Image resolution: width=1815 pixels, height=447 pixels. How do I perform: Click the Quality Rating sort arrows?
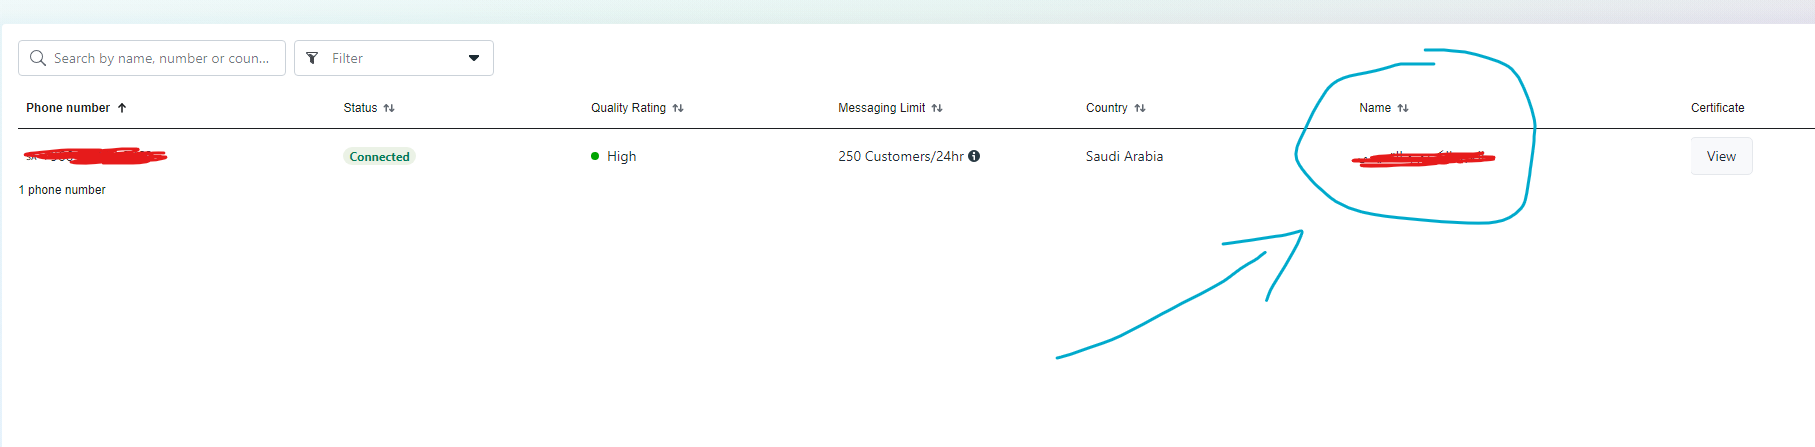[678, 108]
